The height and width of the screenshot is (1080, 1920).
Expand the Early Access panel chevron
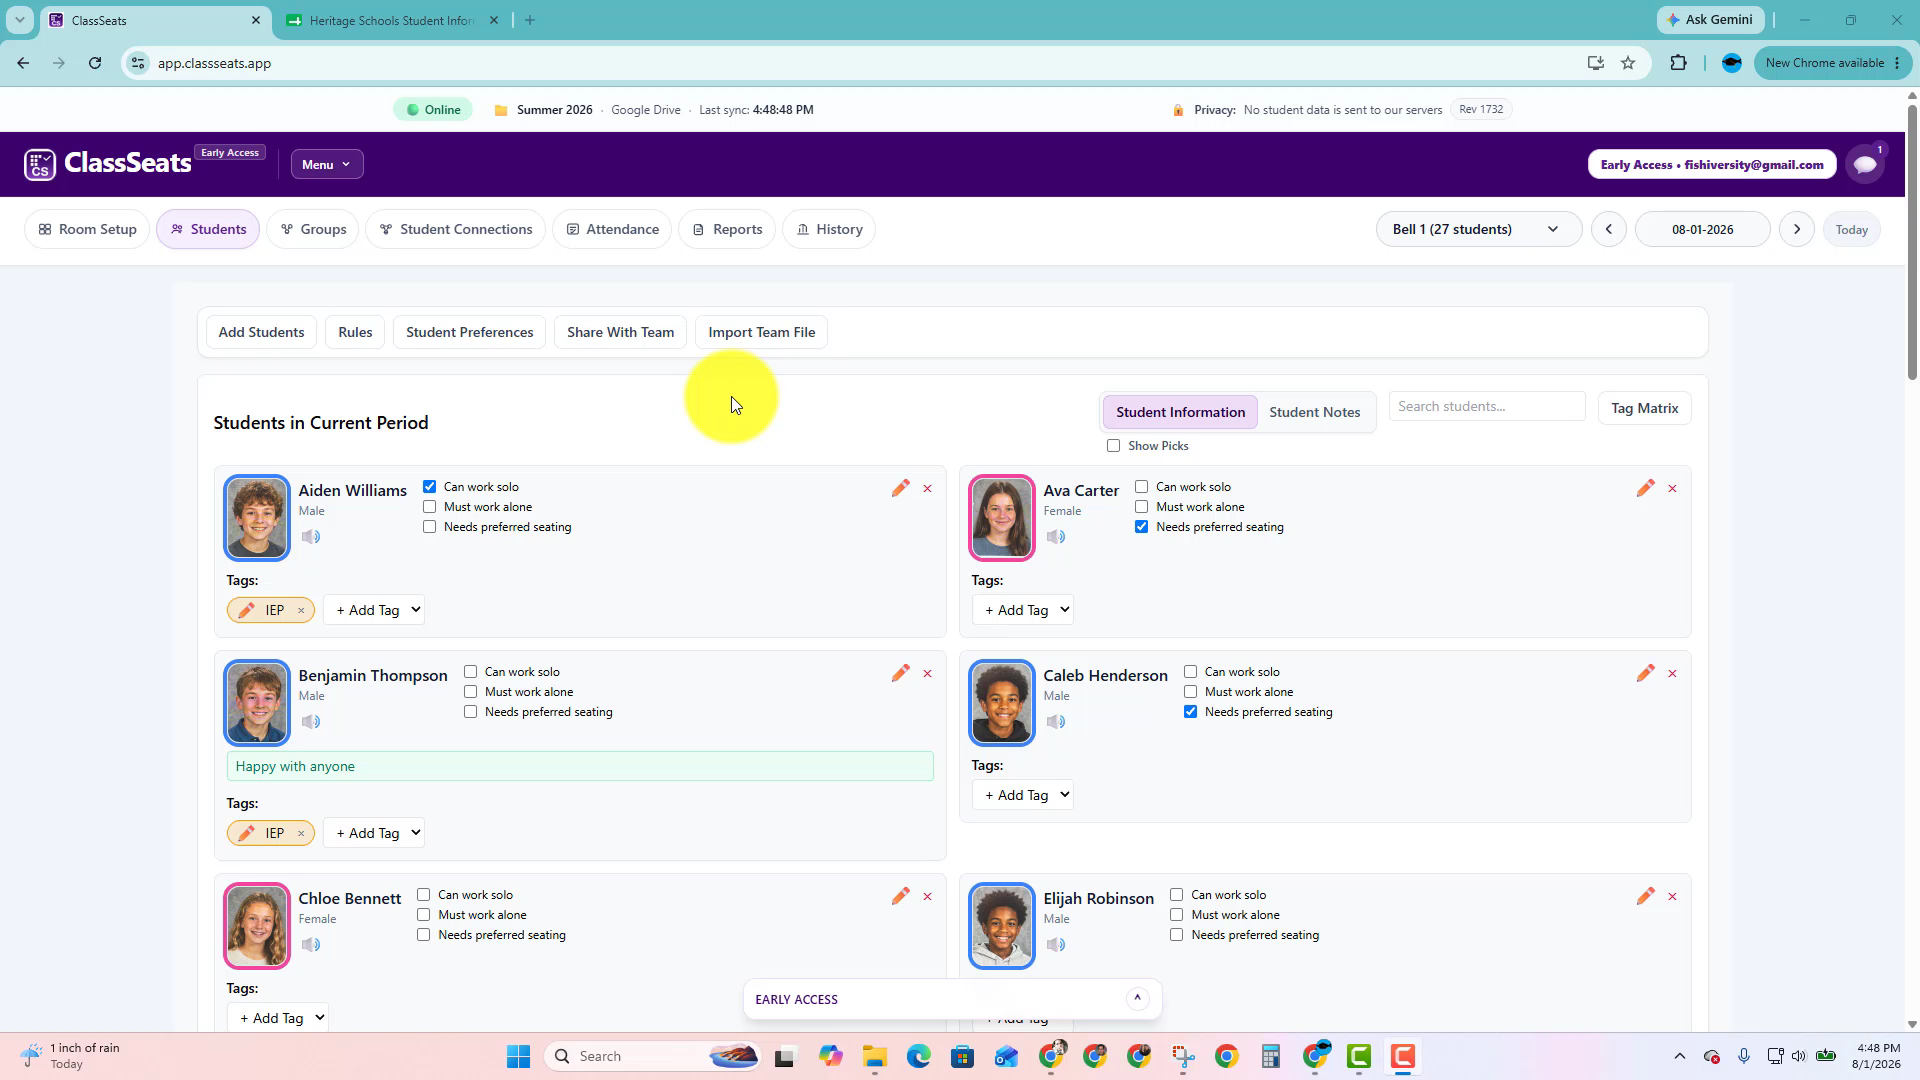pyautogui.click(x=1137, y=999)
